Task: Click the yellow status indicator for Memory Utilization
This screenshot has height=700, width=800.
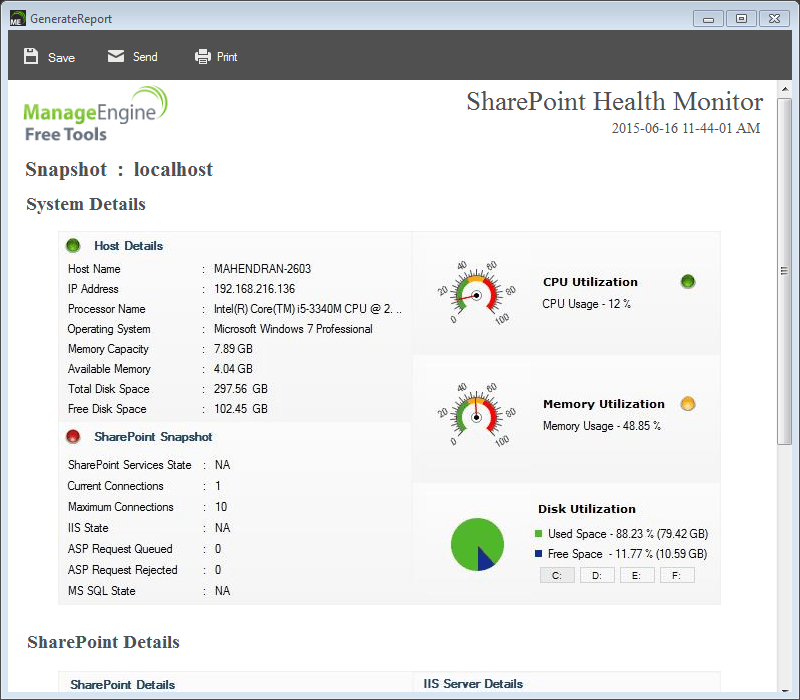Action: [x=687, y=403]
